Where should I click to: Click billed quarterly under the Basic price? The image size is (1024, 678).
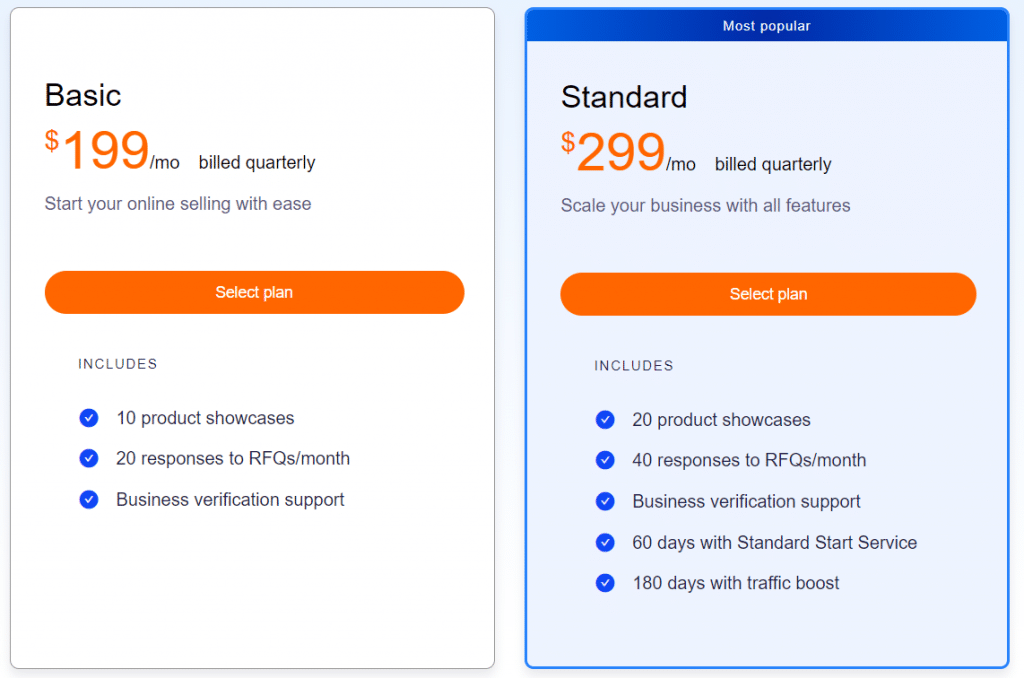pyautogui.click(x=256, y=162)
